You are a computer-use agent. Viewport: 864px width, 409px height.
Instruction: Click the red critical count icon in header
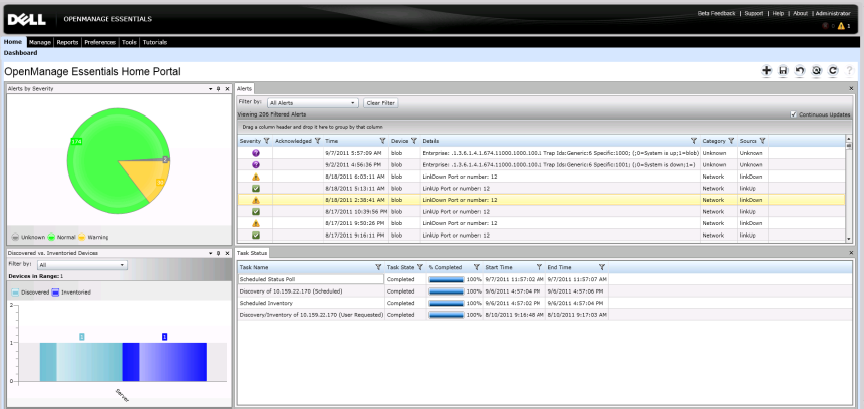[x=825, y=26]
